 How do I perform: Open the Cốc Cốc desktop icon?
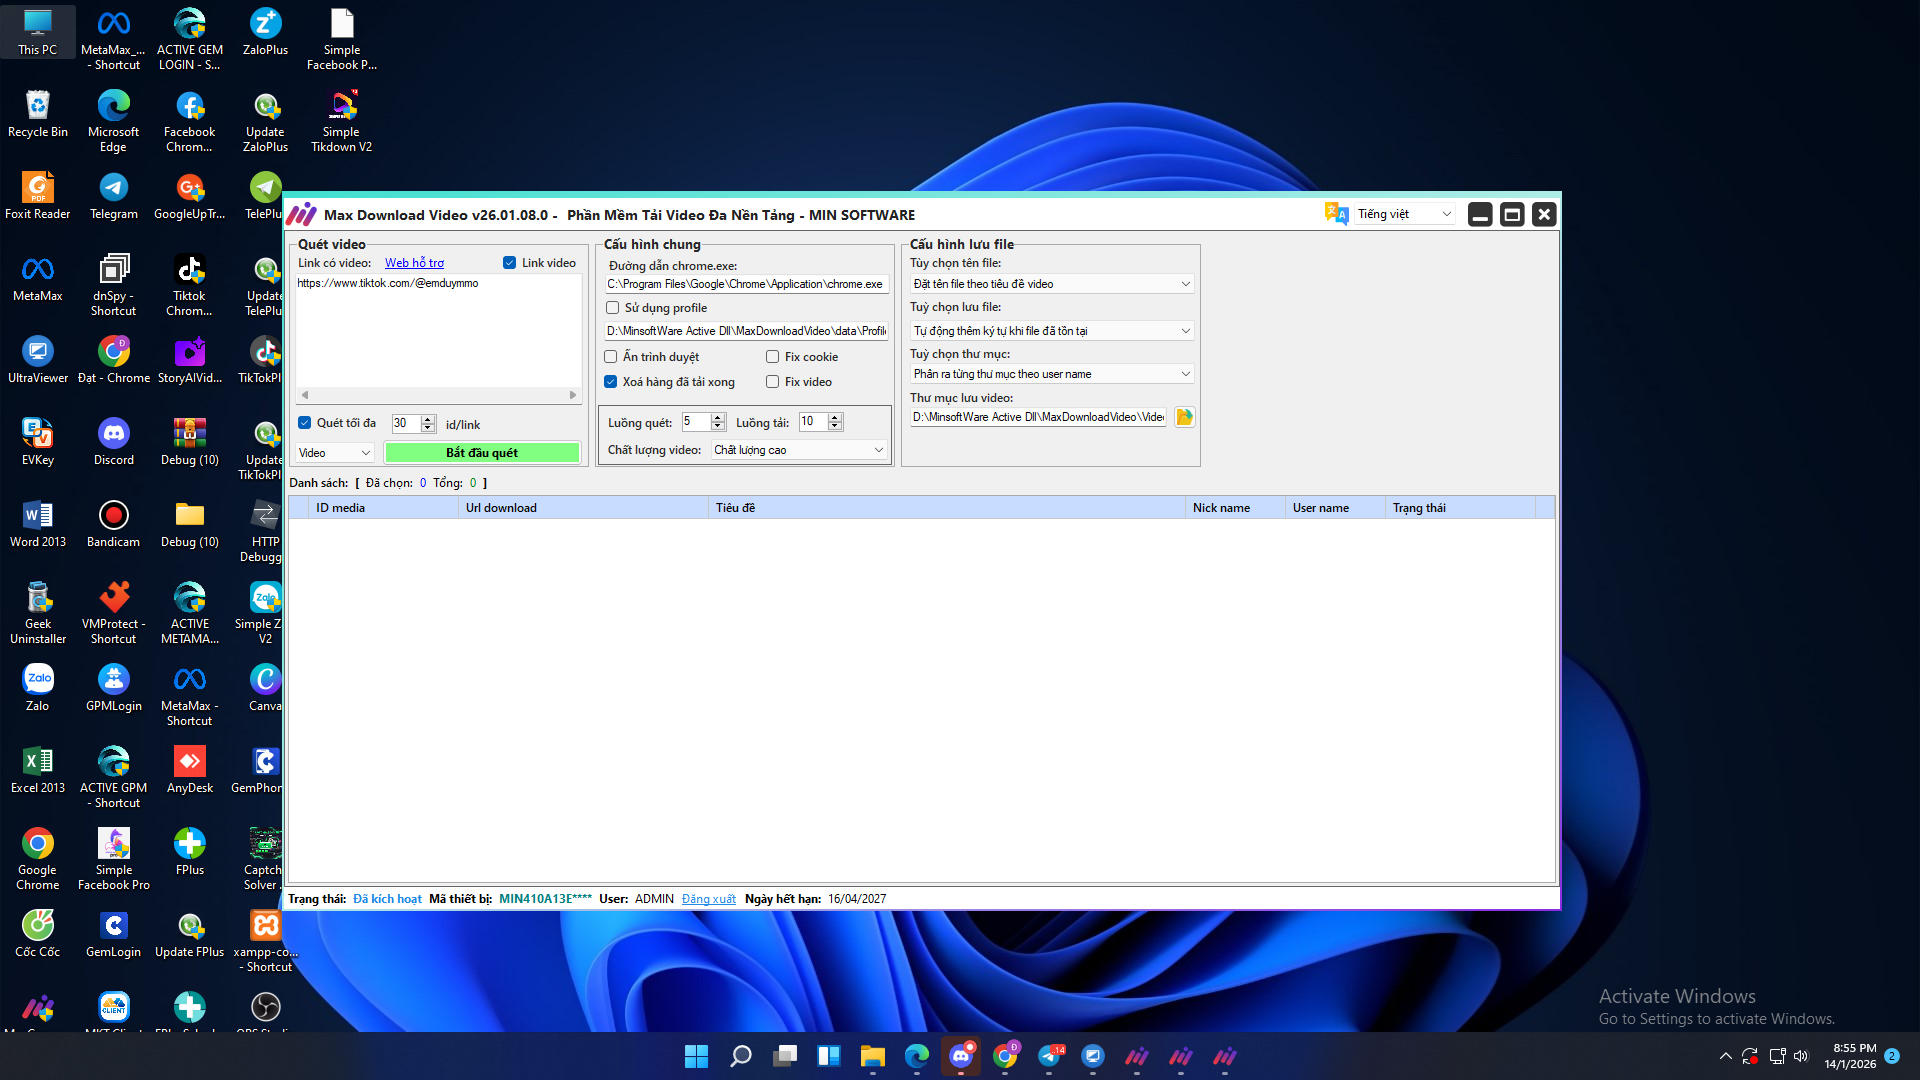(x=38, y=934)
